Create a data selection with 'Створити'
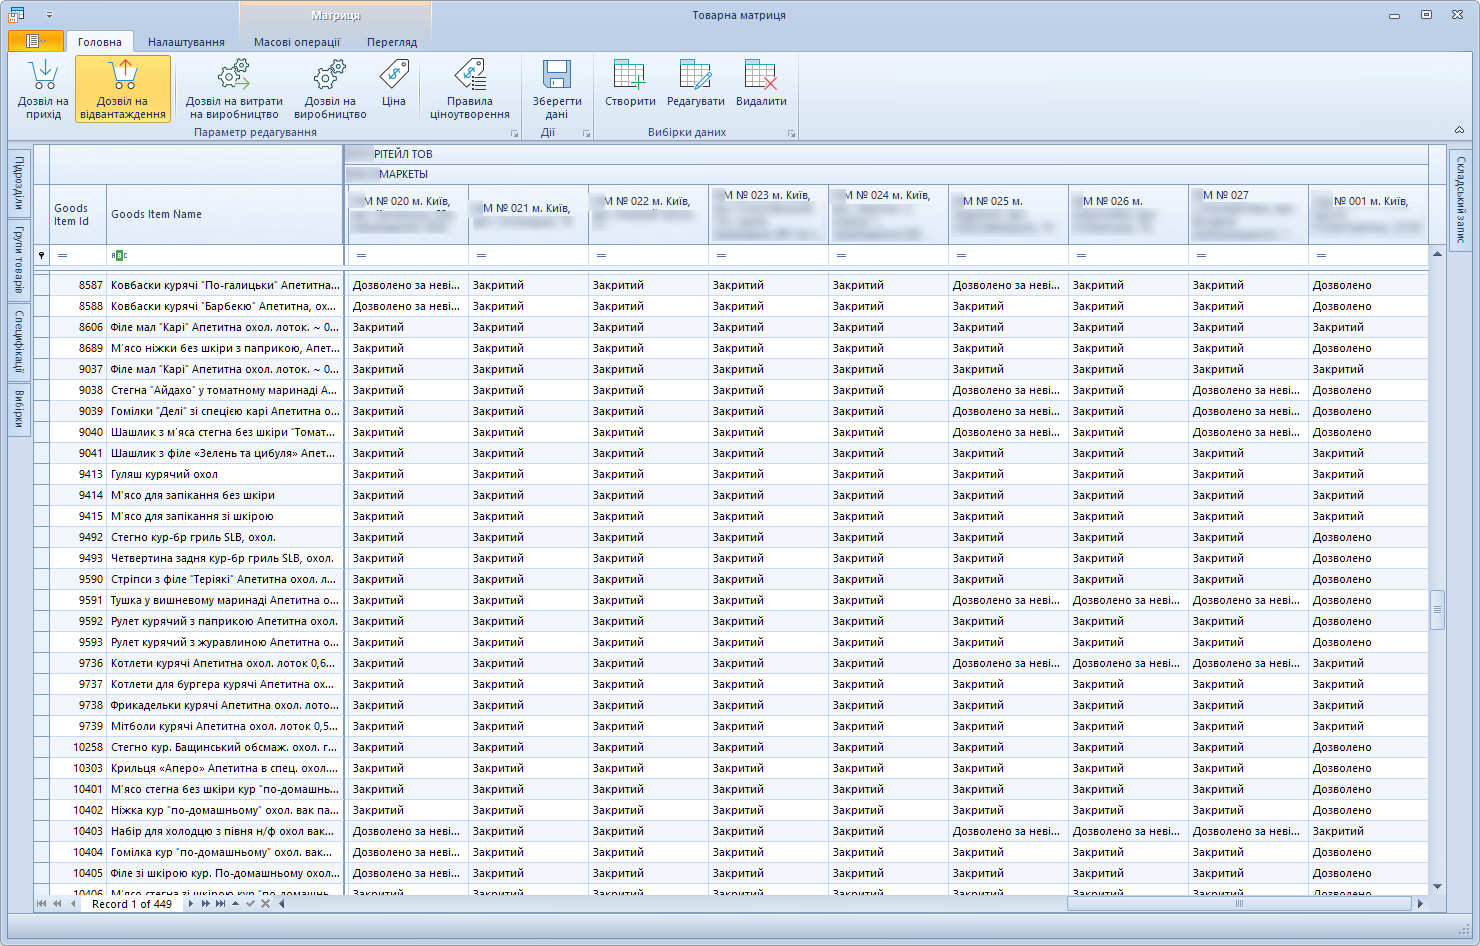1480x946 pixels. 630,83
